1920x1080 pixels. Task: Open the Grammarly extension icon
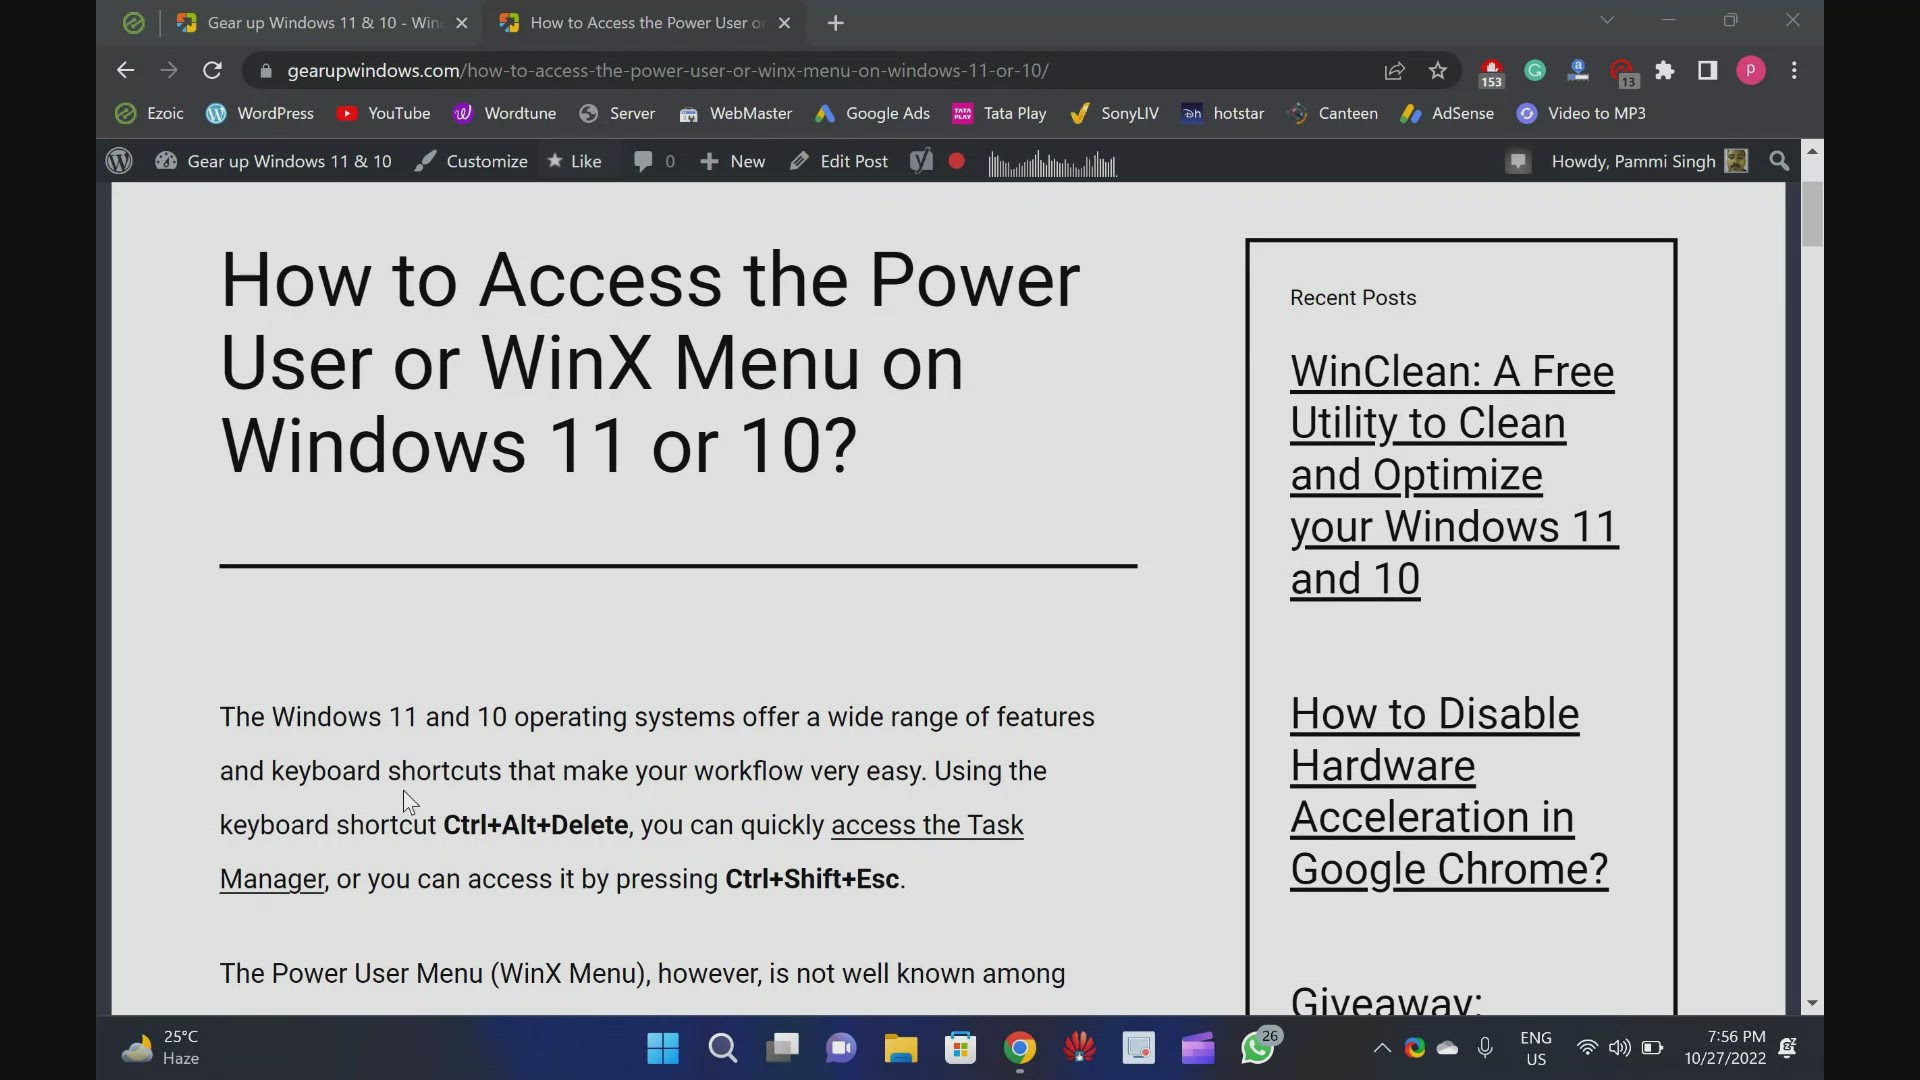click(1535, 70)
